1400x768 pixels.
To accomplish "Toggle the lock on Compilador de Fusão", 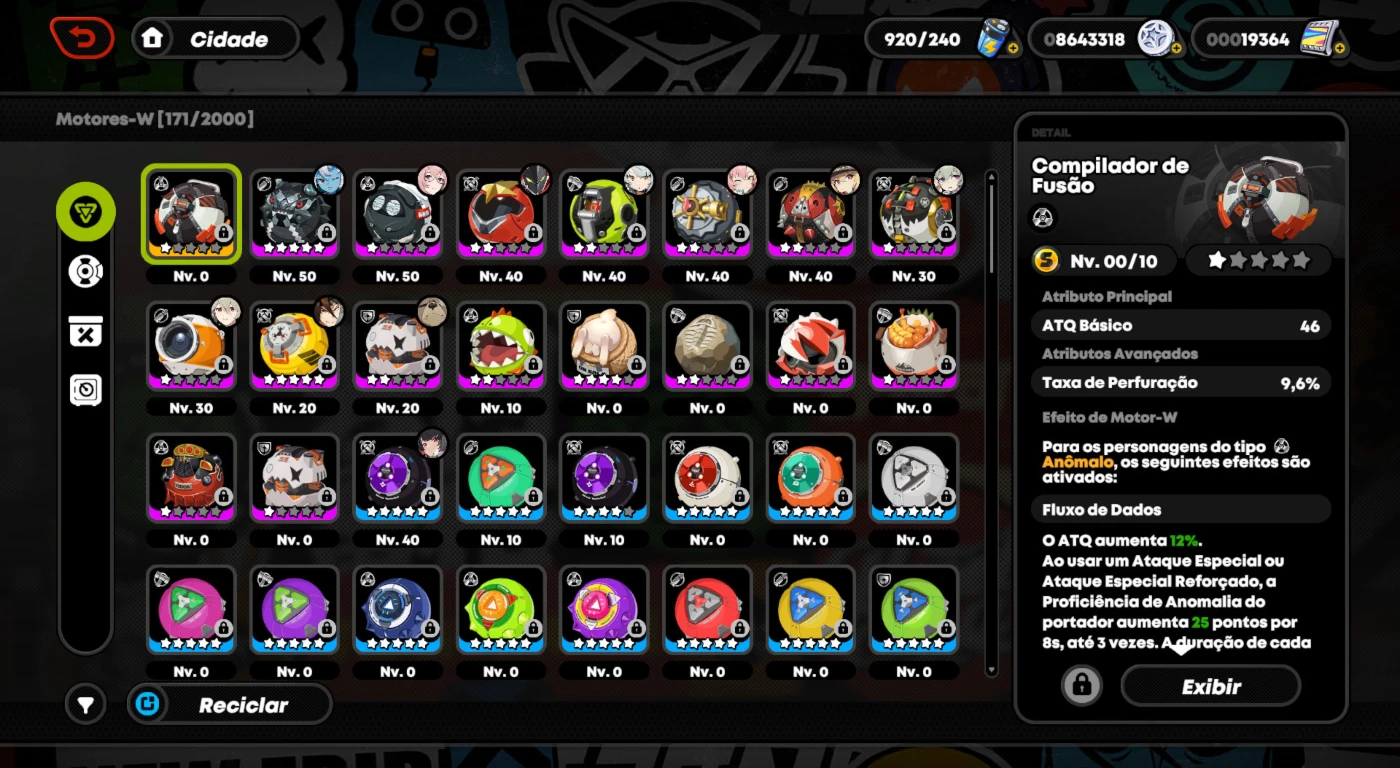I will point(1081,686).
